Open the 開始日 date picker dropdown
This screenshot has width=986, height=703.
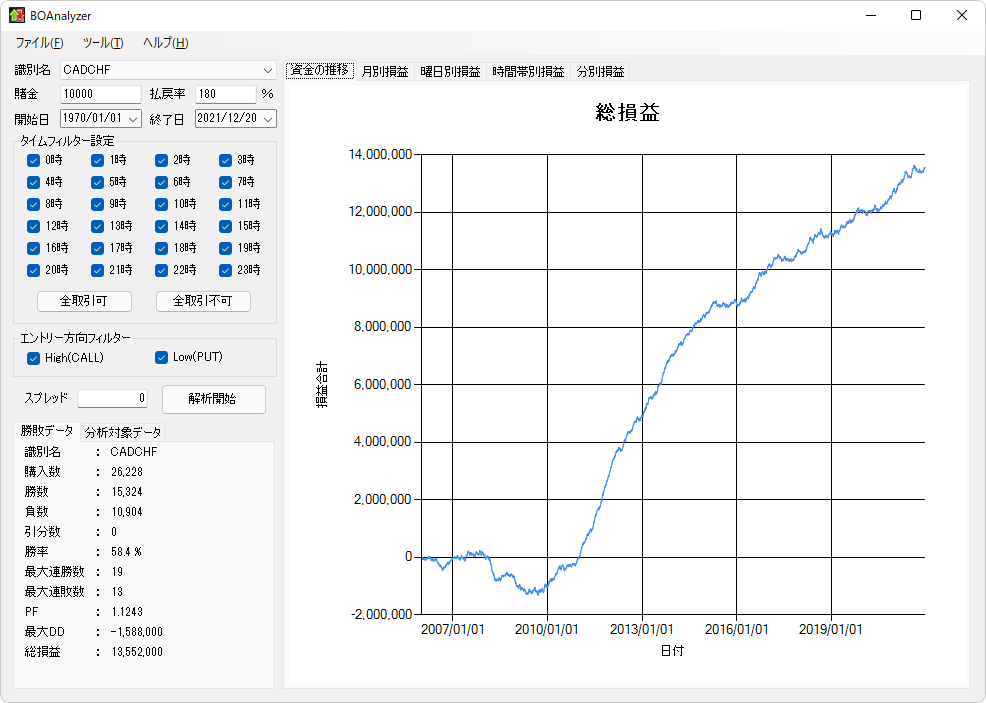point(133,118)
